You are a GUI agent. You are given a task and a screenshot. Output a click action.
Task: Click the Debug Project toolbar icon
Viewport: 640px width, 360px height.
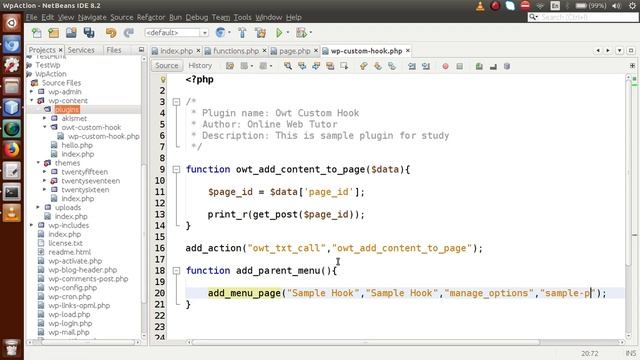coord(301,33)
